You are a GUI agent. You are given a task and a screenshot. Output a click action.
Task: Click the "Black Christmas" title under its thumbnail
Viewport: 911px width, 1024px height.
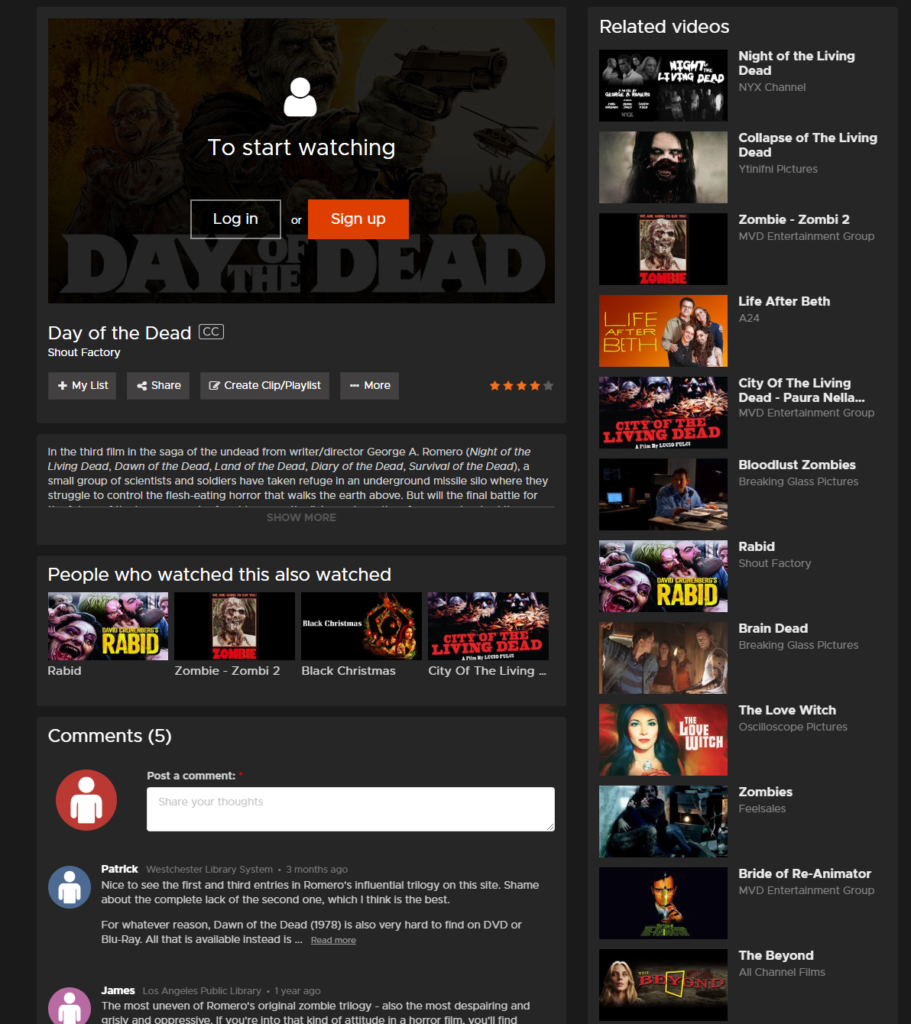348,671
